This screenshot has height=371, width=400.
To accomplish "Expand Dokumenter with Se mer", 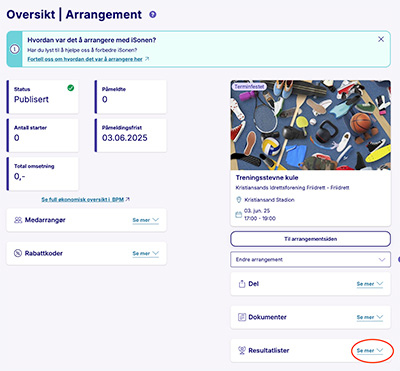I will click(370, 317).
